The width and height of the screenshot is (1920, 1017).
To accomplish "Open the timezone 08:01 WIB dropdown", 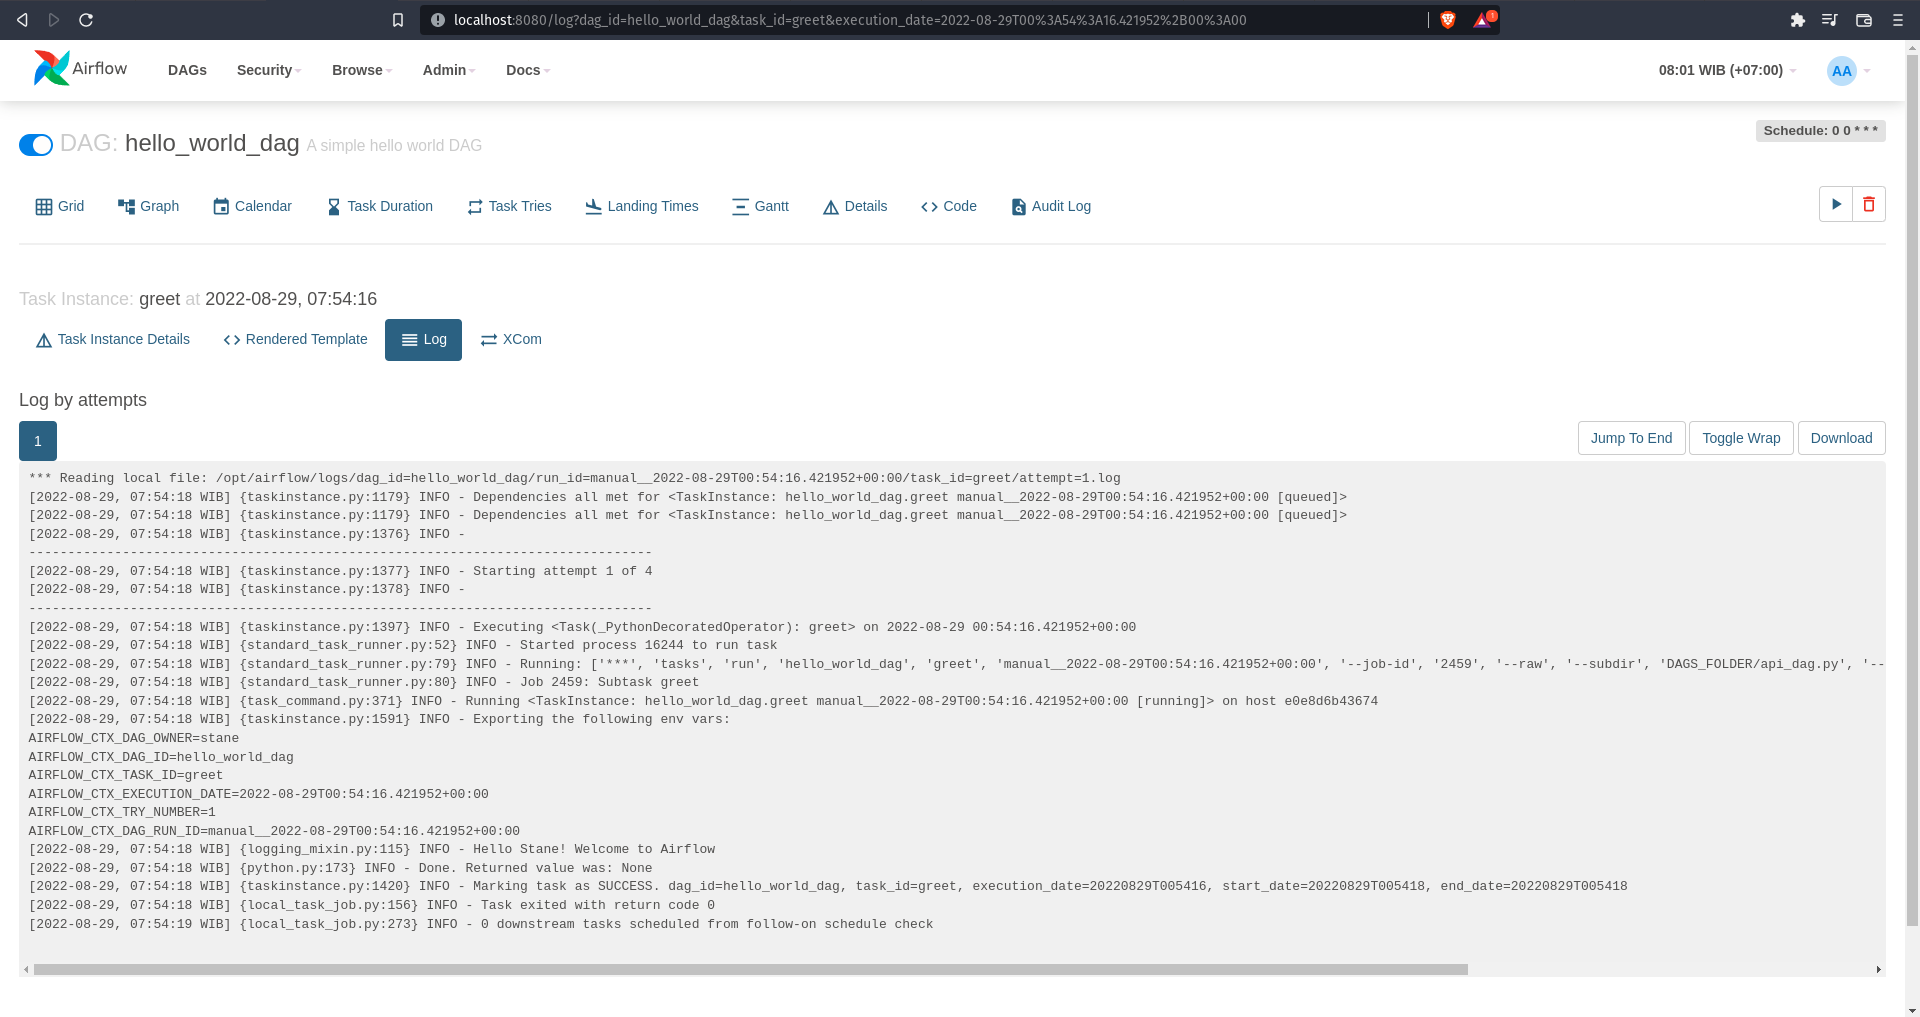I will (1727, 70).
